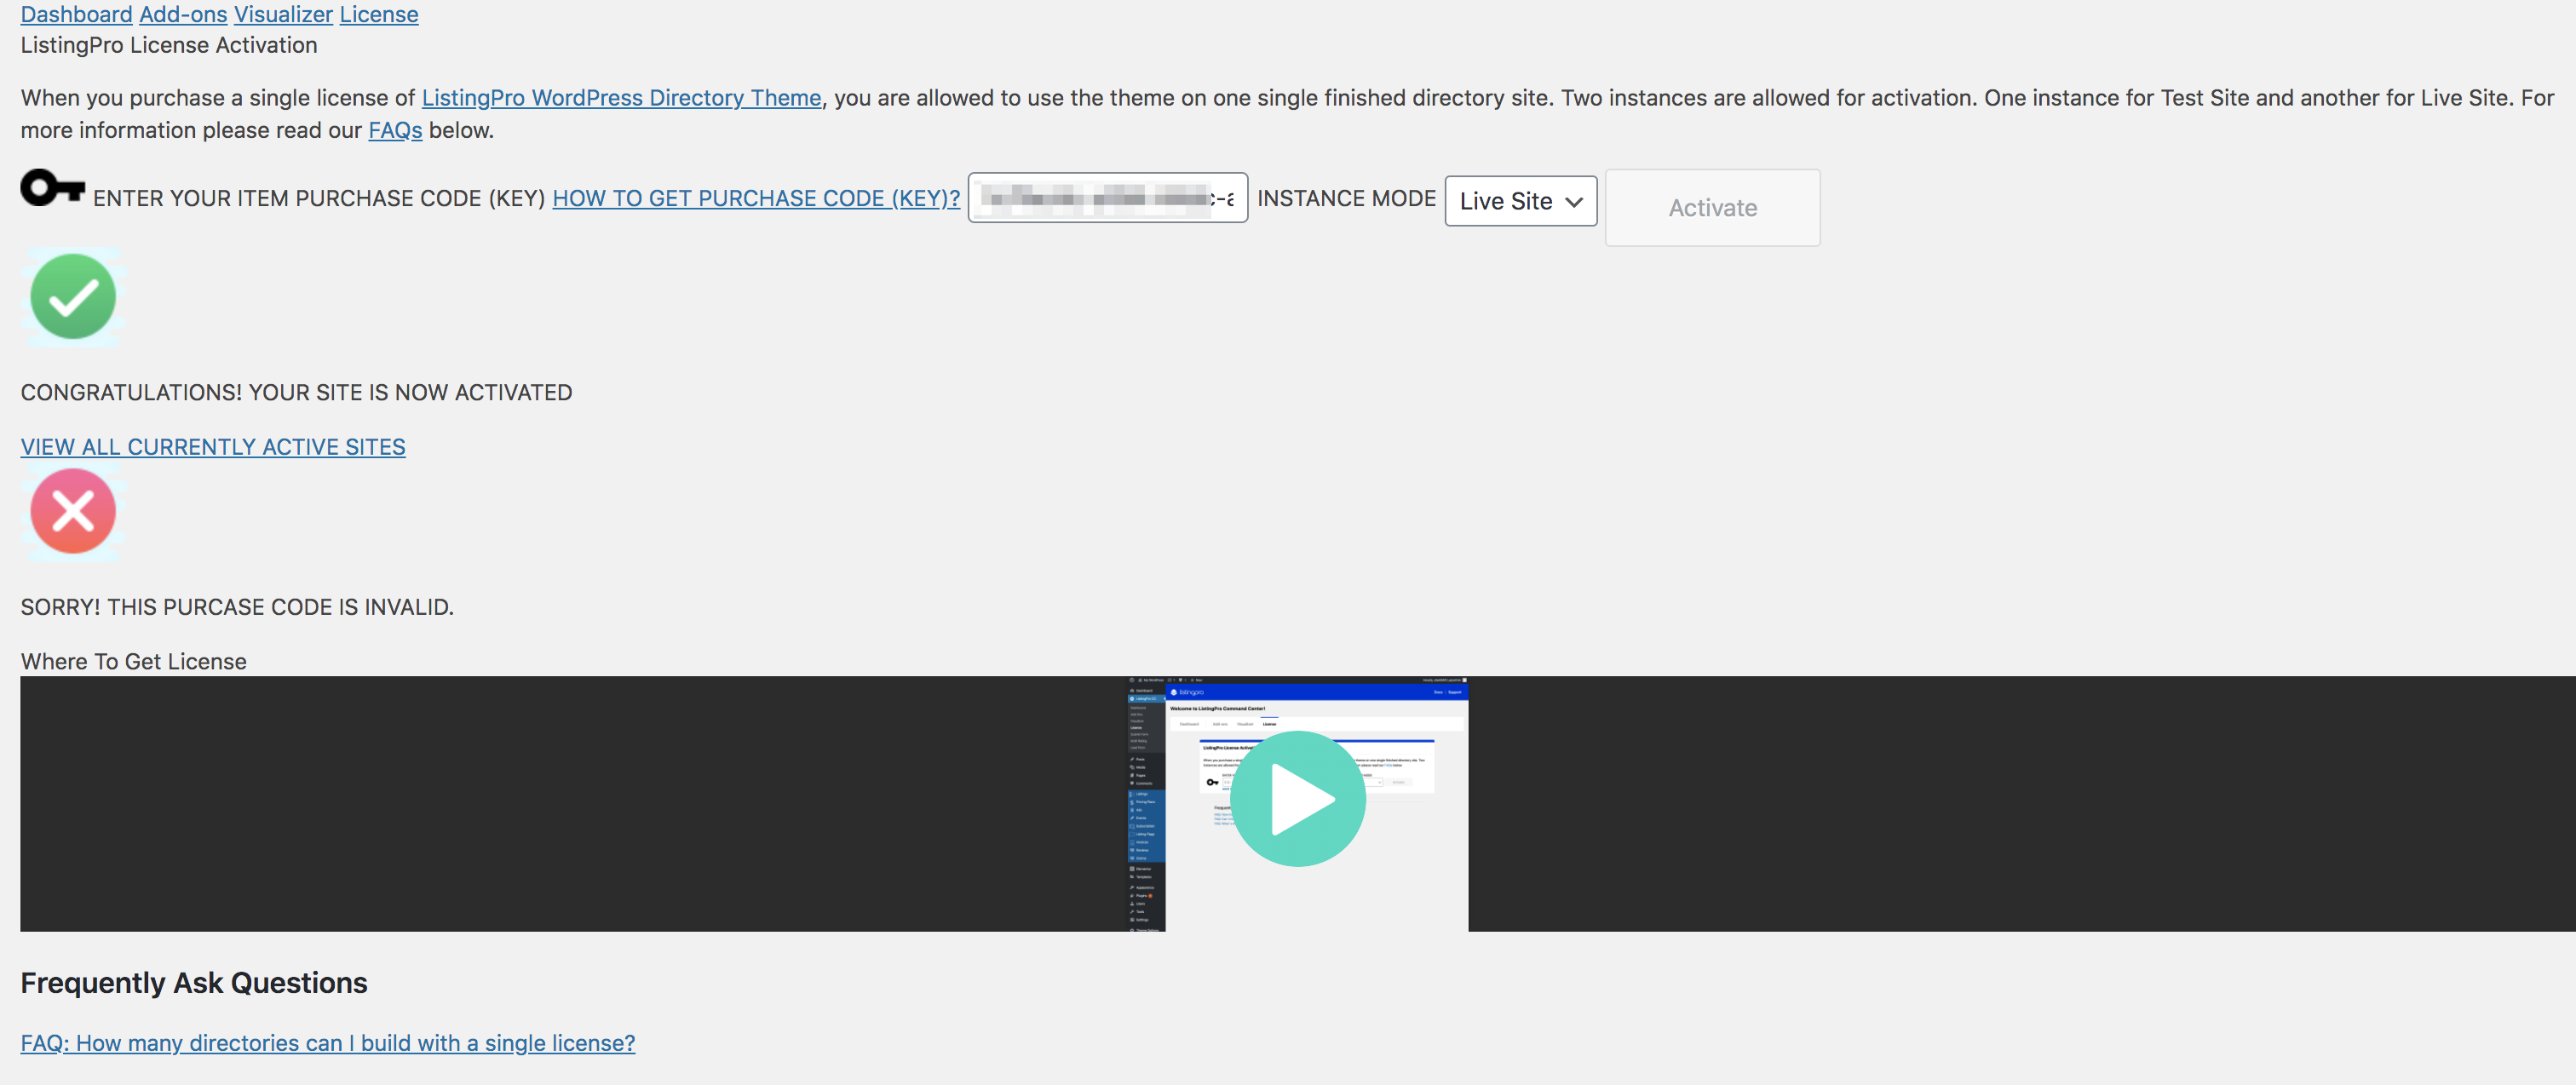Click the Sorry purchase code invalid message
Screen dimensions: 2576x1085
tap(237, 607)
